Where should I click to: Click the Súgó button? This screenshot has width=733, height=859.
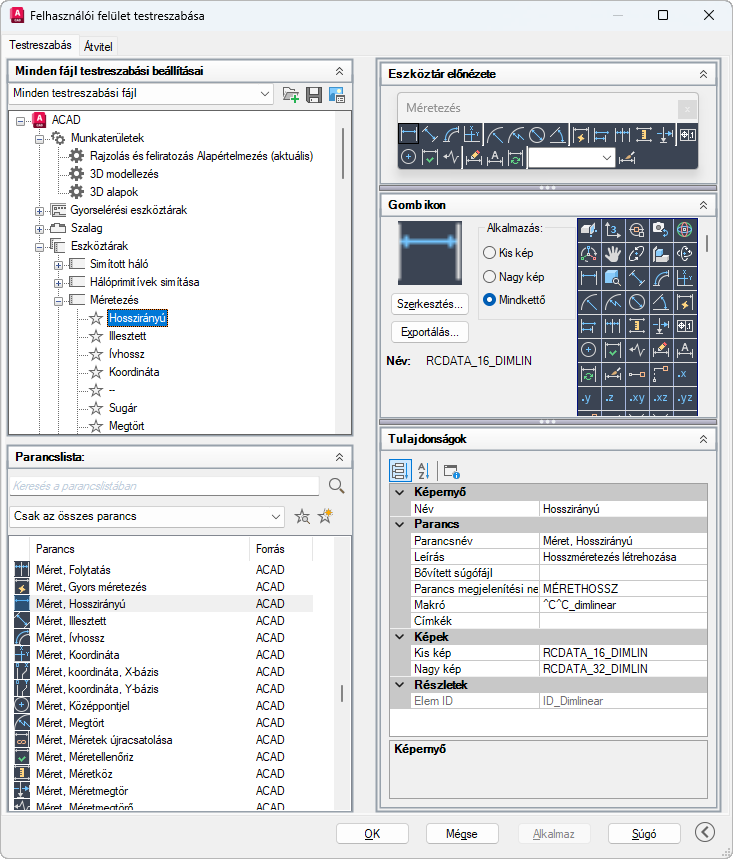(644, 834)
